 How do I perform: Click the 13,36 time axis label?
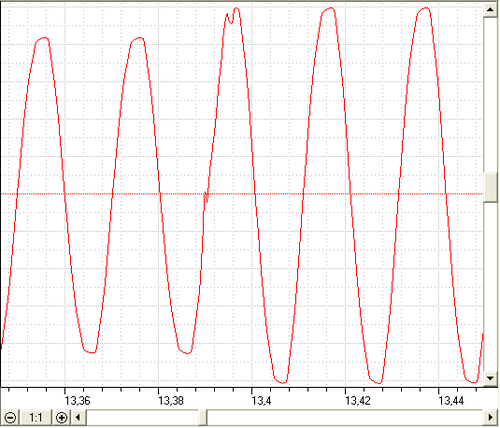[x=77, y=400]
